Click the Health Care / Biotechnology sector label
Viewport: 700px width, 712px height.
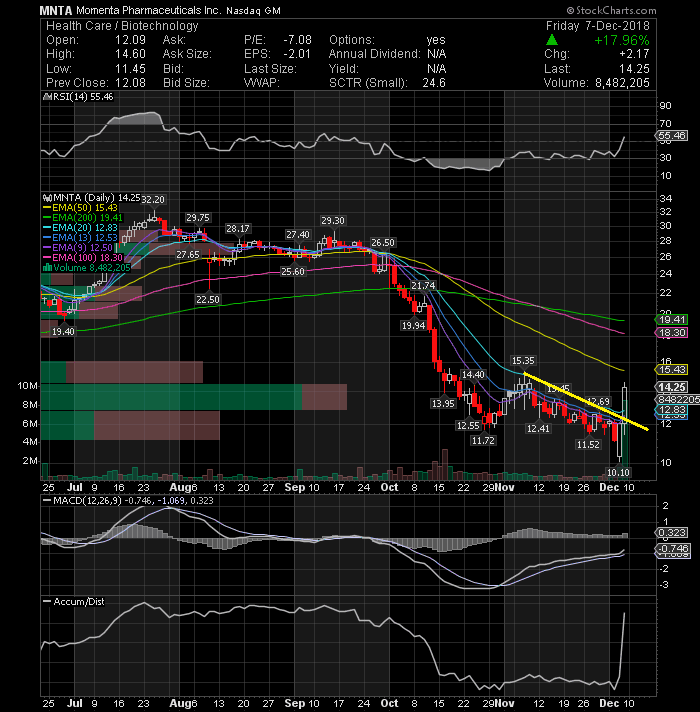click(x=123, y=26)
